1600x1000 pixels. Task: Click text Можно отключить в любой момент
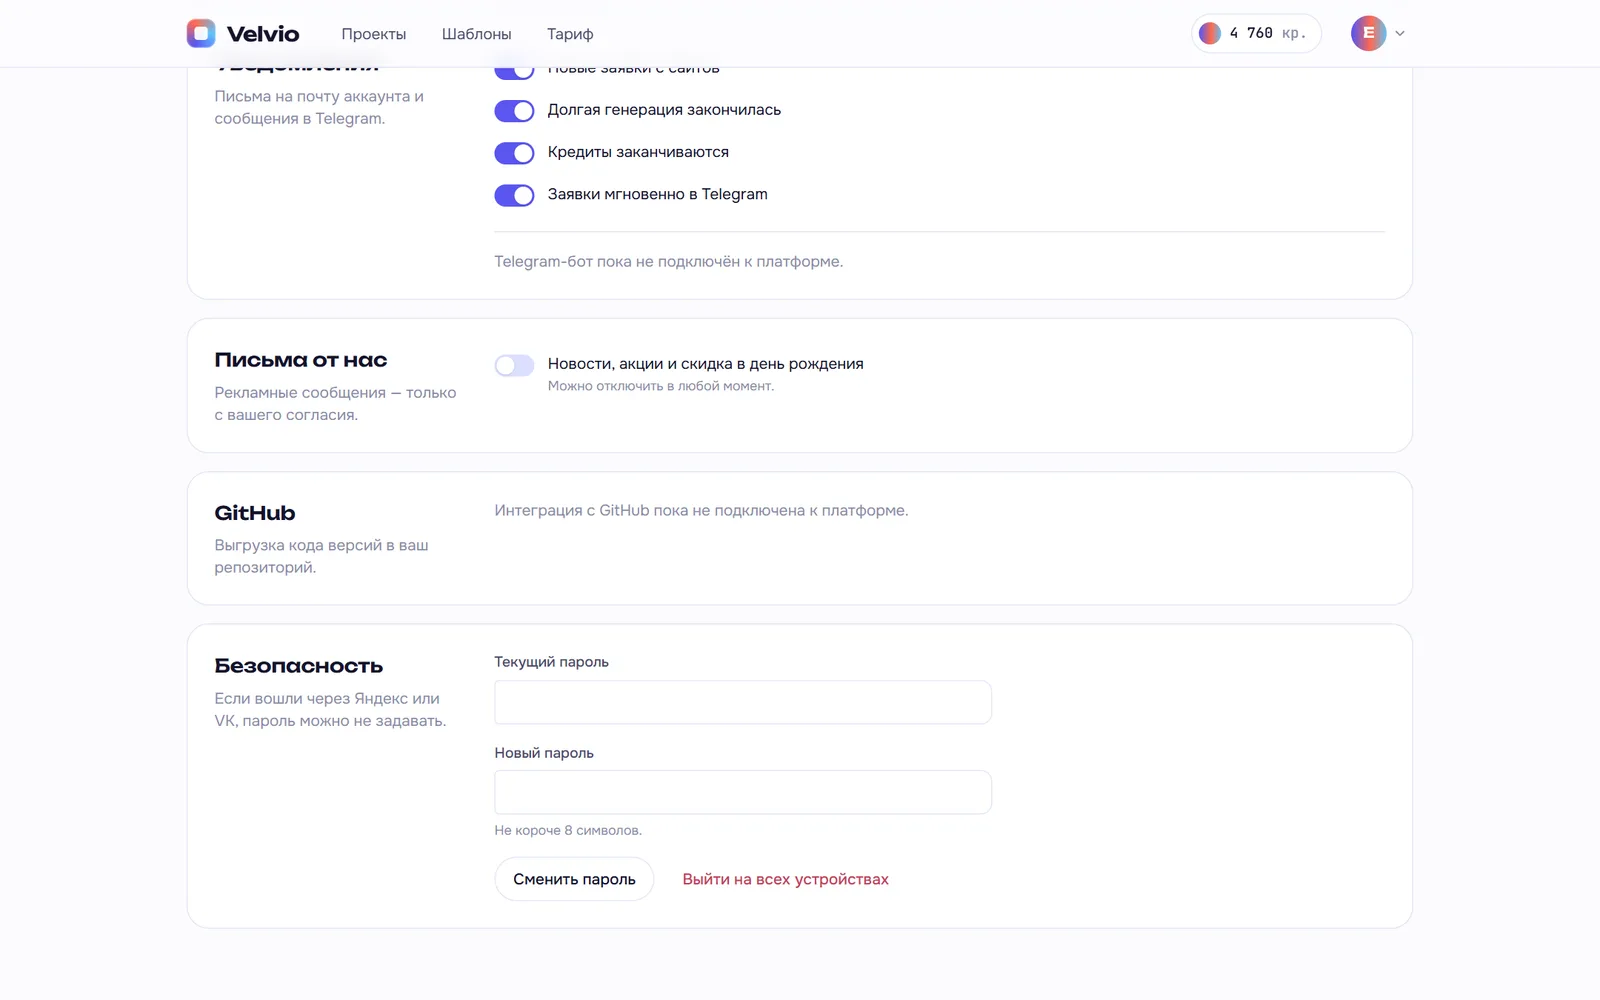[x=661, y=386]
